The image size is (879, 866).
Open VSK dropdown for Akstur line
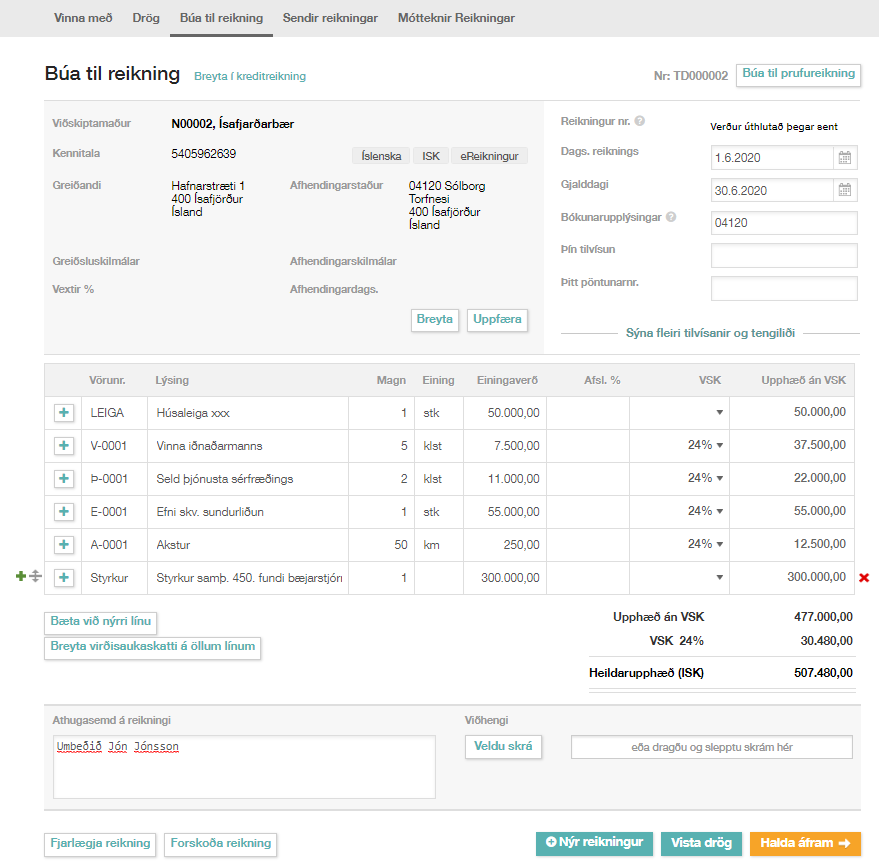coord(719,545)
